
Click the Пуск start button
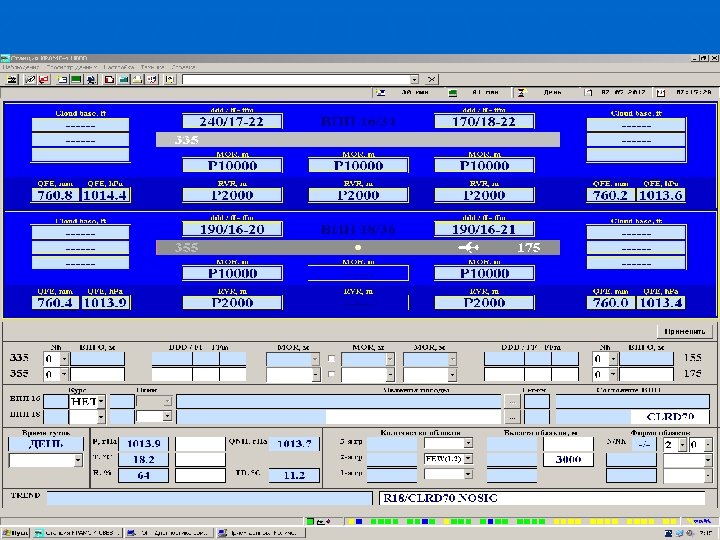(15, 533)
